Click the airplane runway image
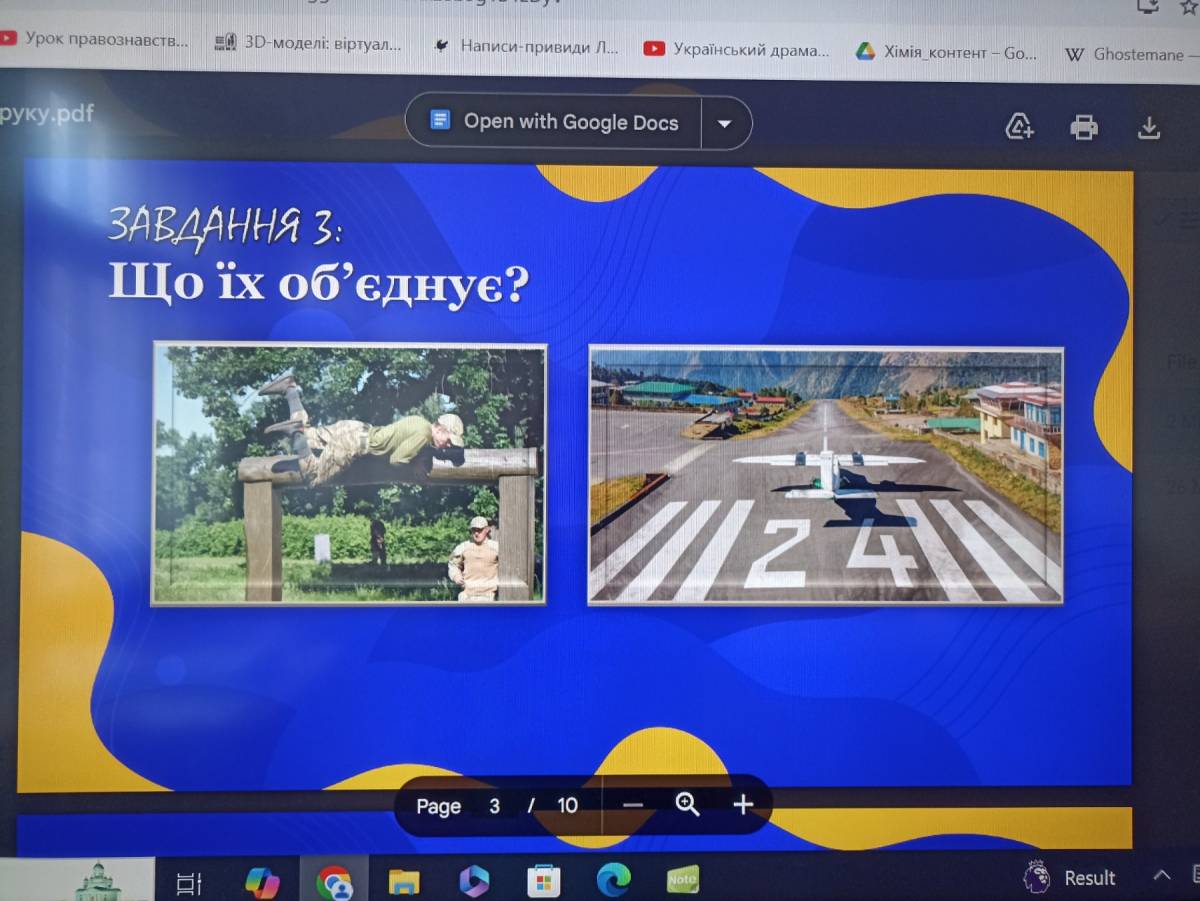The height and width of the screenshot is (901, 1200). pos(825,475)
